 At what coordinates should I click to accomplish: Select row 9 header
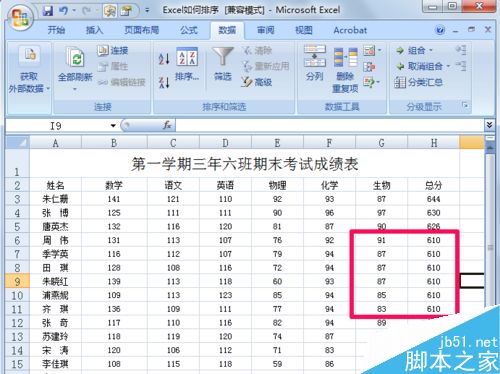pyautogui.click(x=17, y=281)
